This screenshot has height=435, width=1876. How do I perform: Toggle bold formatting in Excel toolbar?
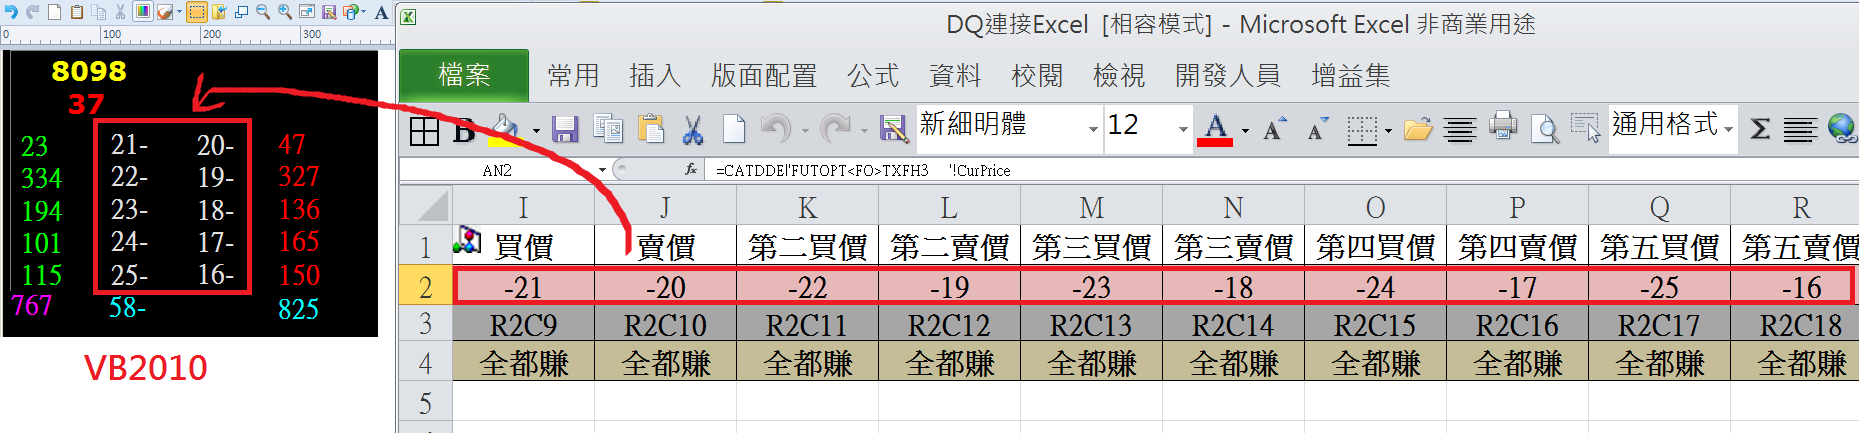click(464, 130)
